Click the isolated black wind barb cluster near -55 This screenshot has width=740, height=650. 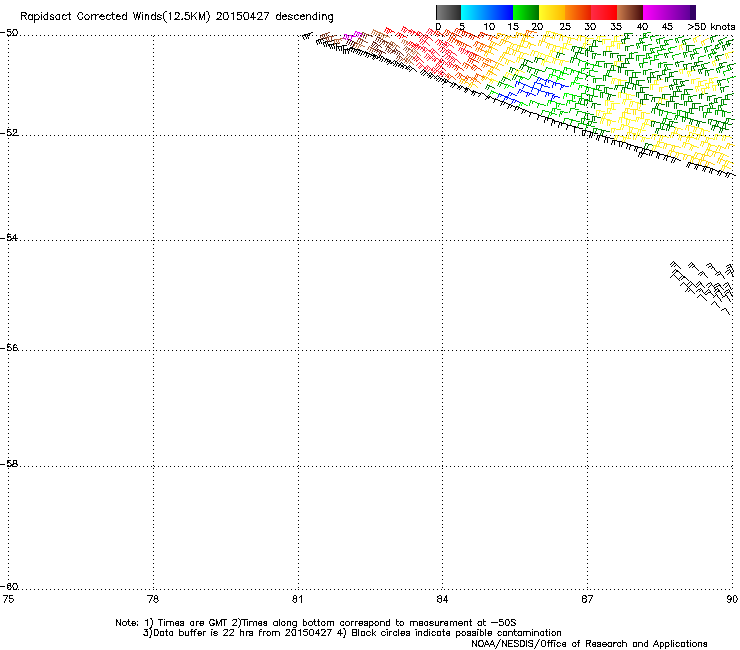[702, 287]
